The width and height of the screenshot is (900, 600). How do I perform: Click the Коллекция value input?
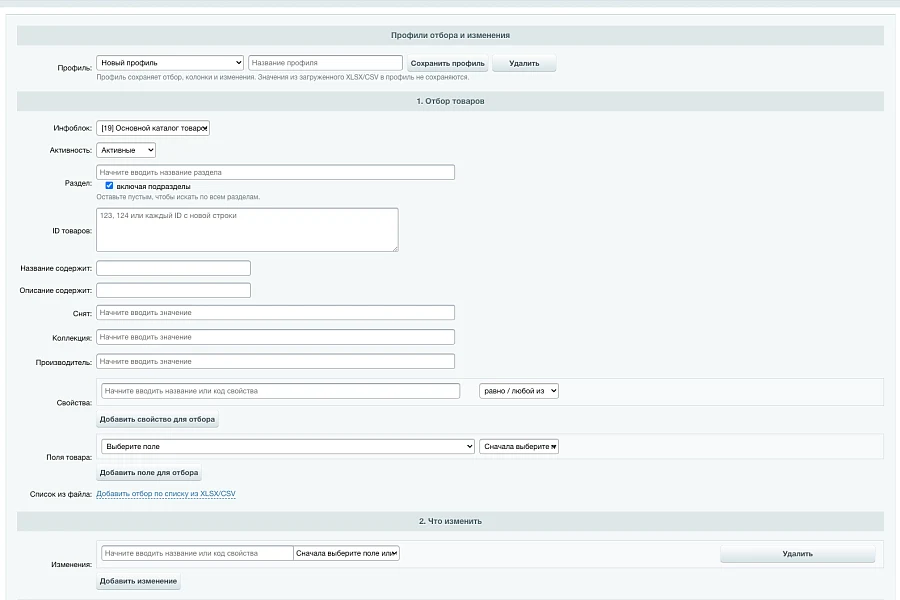click(x=276, y=337)
